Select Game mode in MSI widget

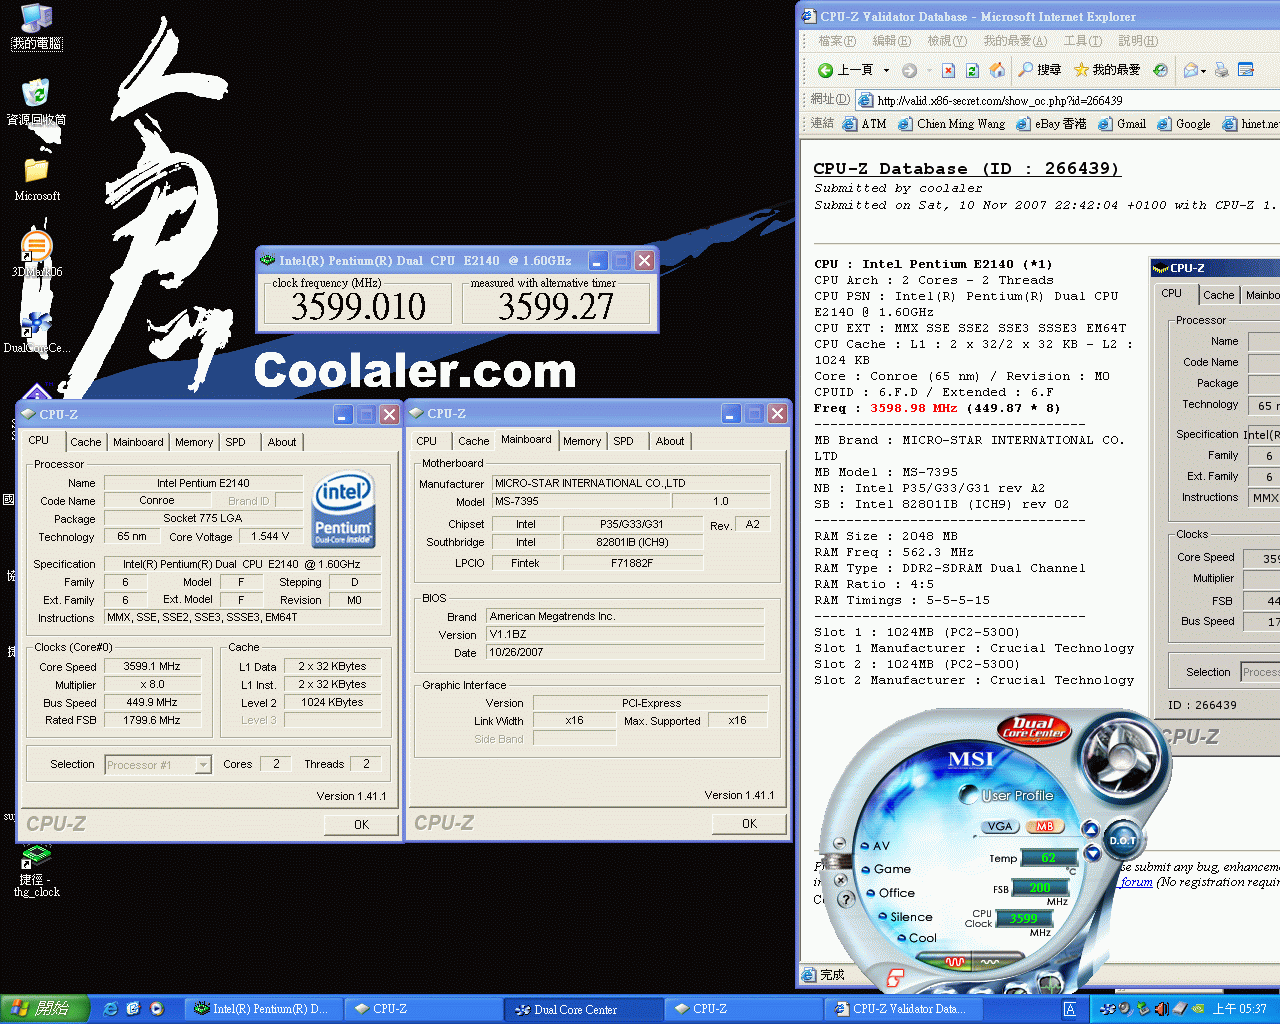tap(886, 869)
